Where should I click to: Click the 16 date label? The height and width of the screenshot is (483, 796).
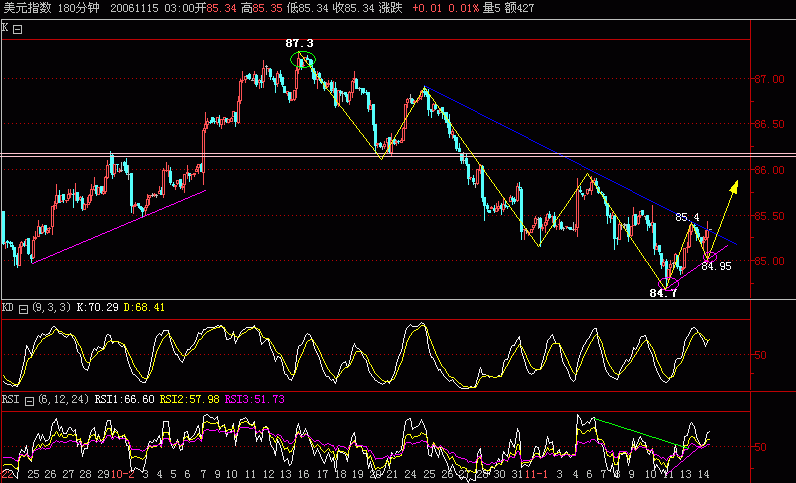[304, 474]
